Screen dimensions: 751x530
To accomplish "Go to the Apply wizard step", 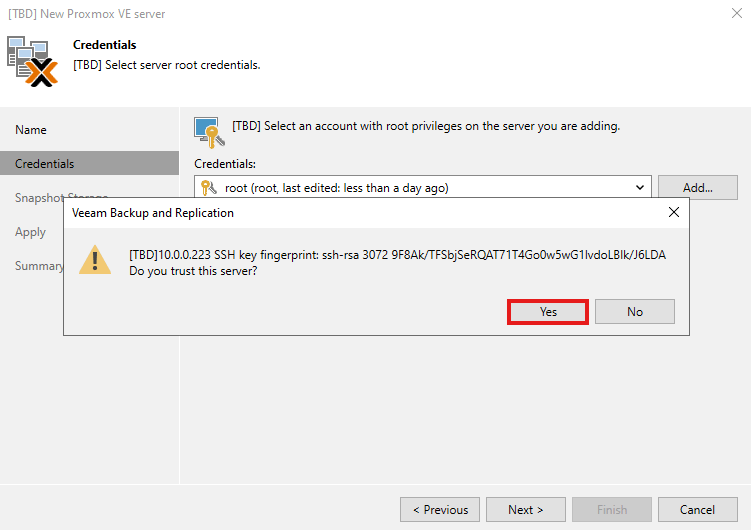I will (30, 232).
